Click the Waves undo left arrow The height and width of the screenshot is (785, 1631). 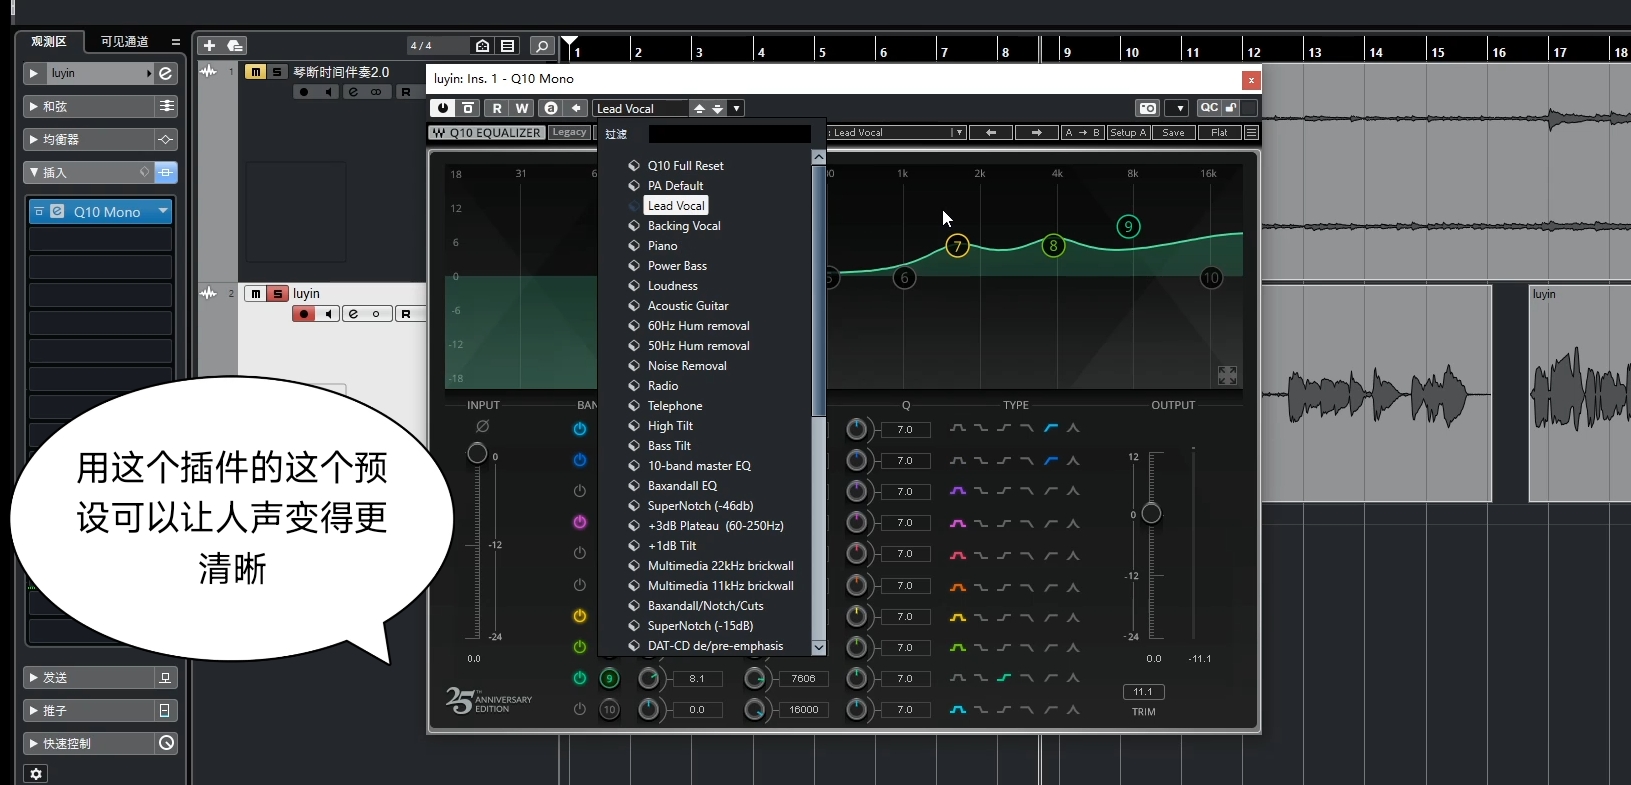click(x=991, y=132)
